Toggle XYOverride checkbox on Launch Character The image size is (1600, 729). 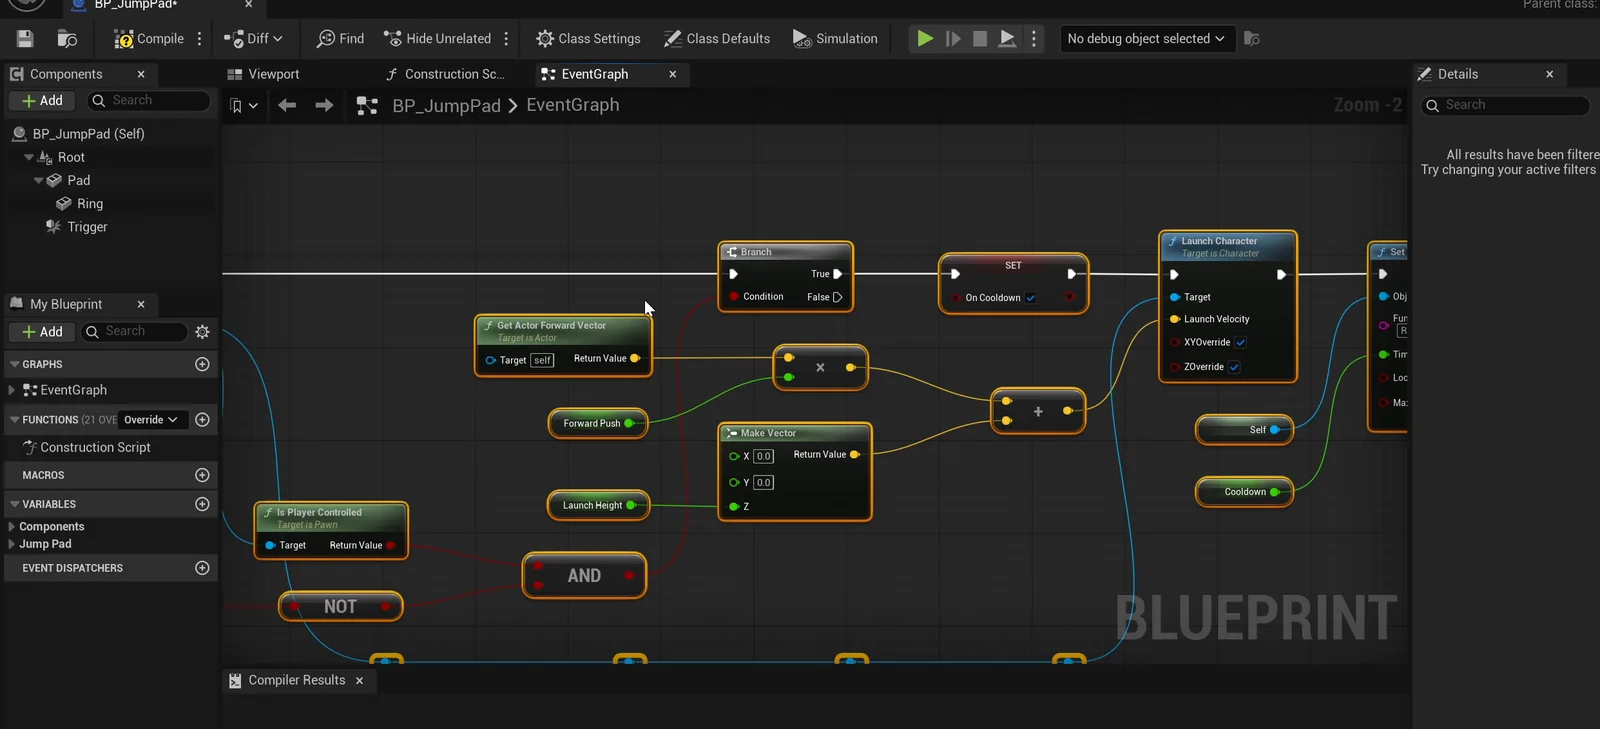pos(1240,342)
